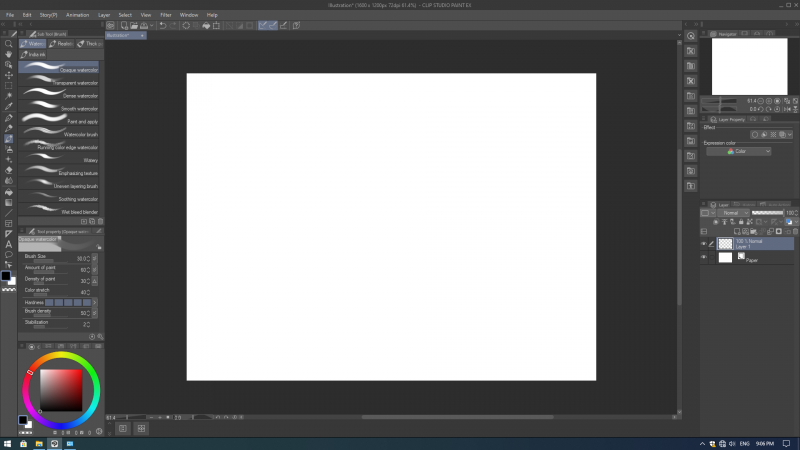Image resolution: width=800 pixels, height=450 pixels.
Task: Select the Eraser tool
Action: click(9, 170)
